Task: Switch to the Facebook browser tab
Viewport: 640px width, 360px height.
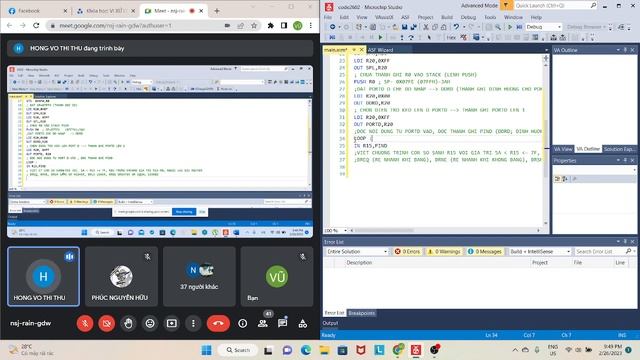Action: coord(37,11)
